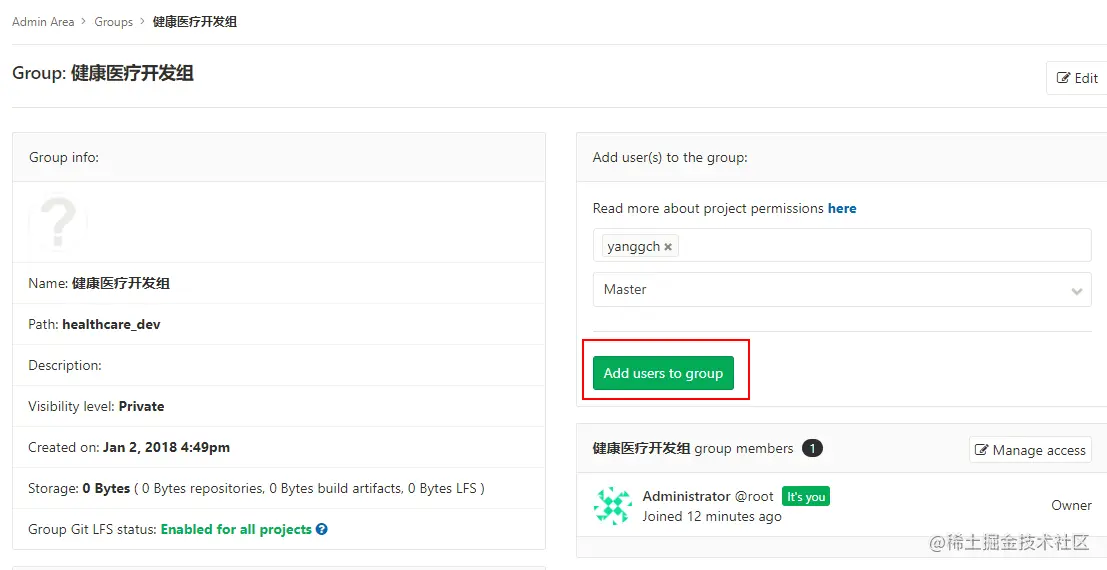Select the yanggch user token
Image resolution: width=1107 pixels, height=570 pixels.
pyautogui.click(x=640, y=247)
